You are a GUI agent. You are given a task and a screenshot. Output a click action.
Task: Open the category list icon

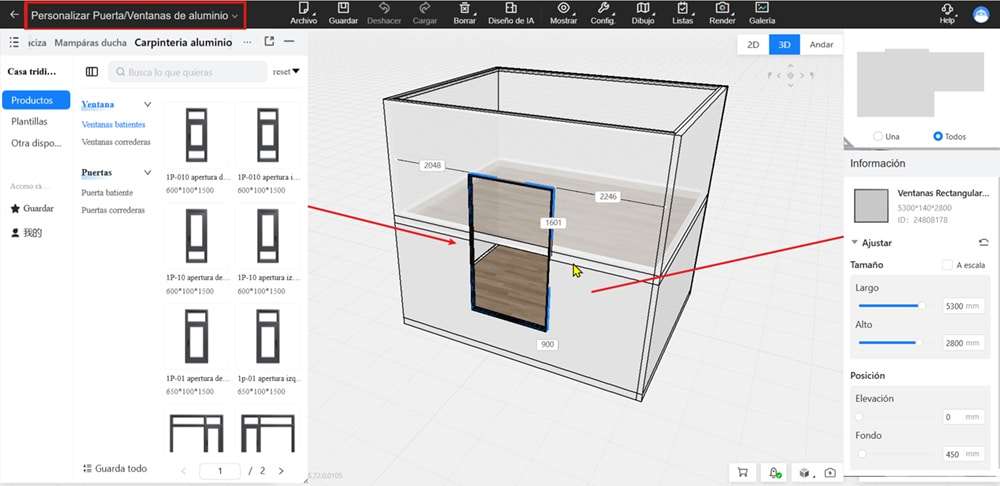coord(14,42)
